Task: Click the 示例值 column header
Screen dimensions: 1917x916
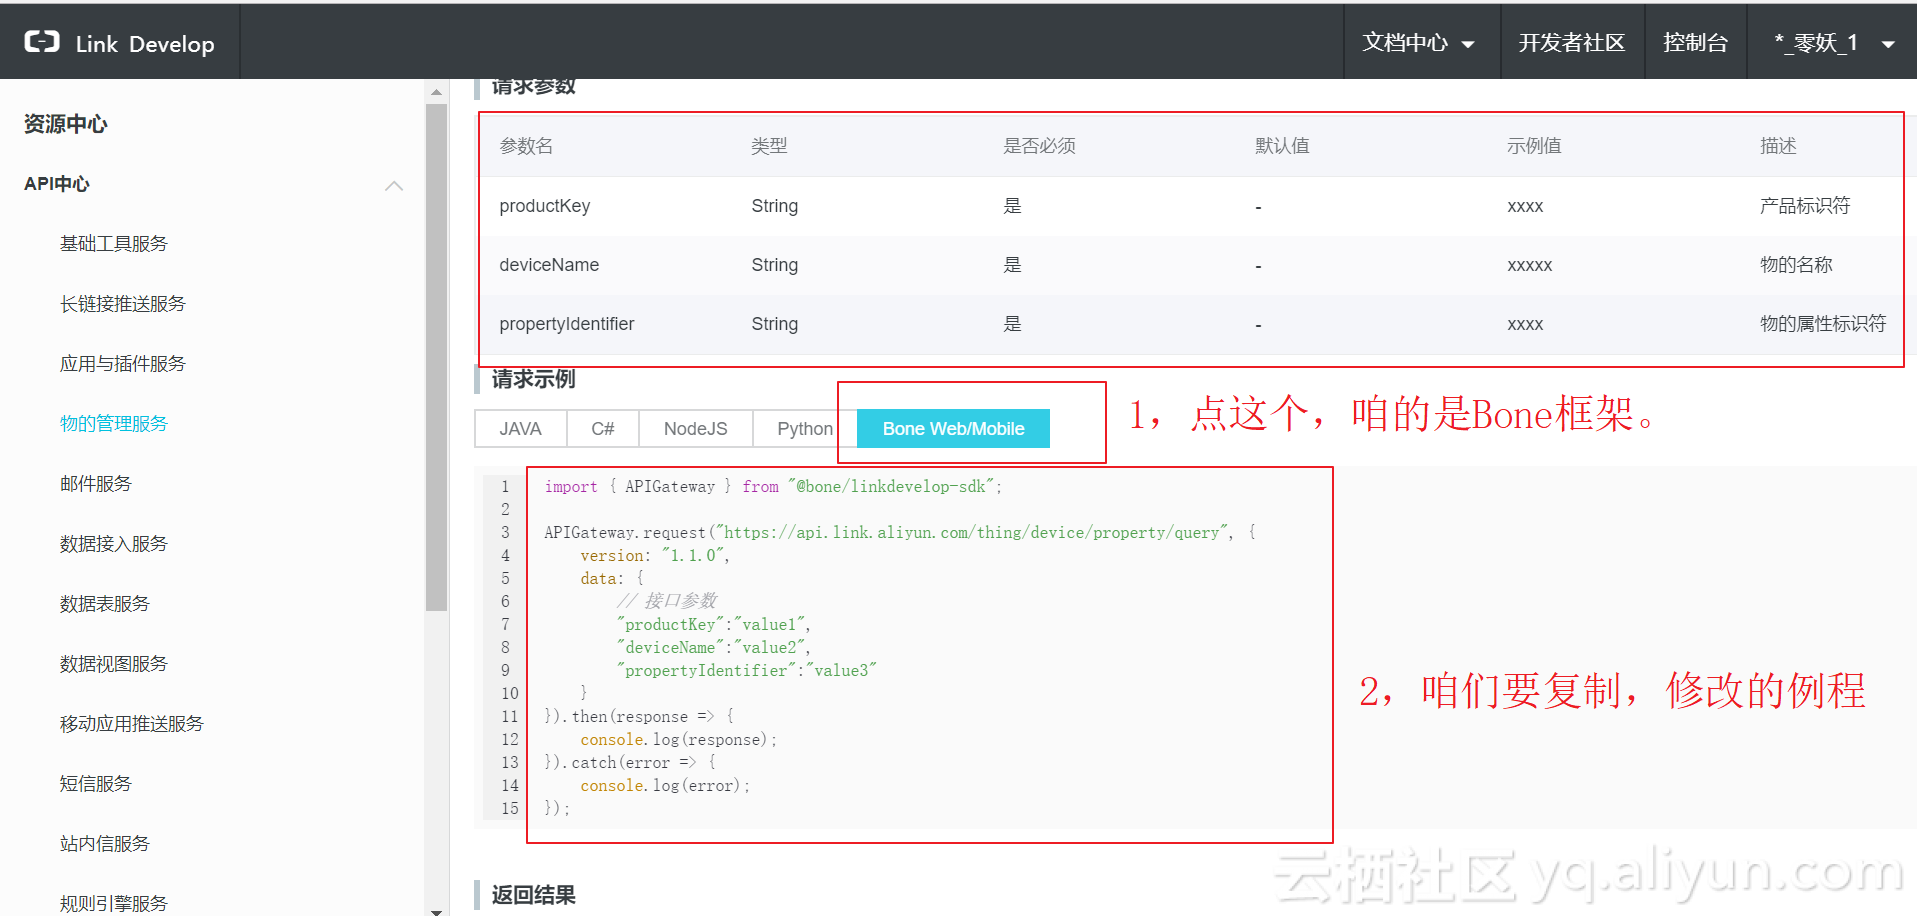Action: (x=1534, y=146)
